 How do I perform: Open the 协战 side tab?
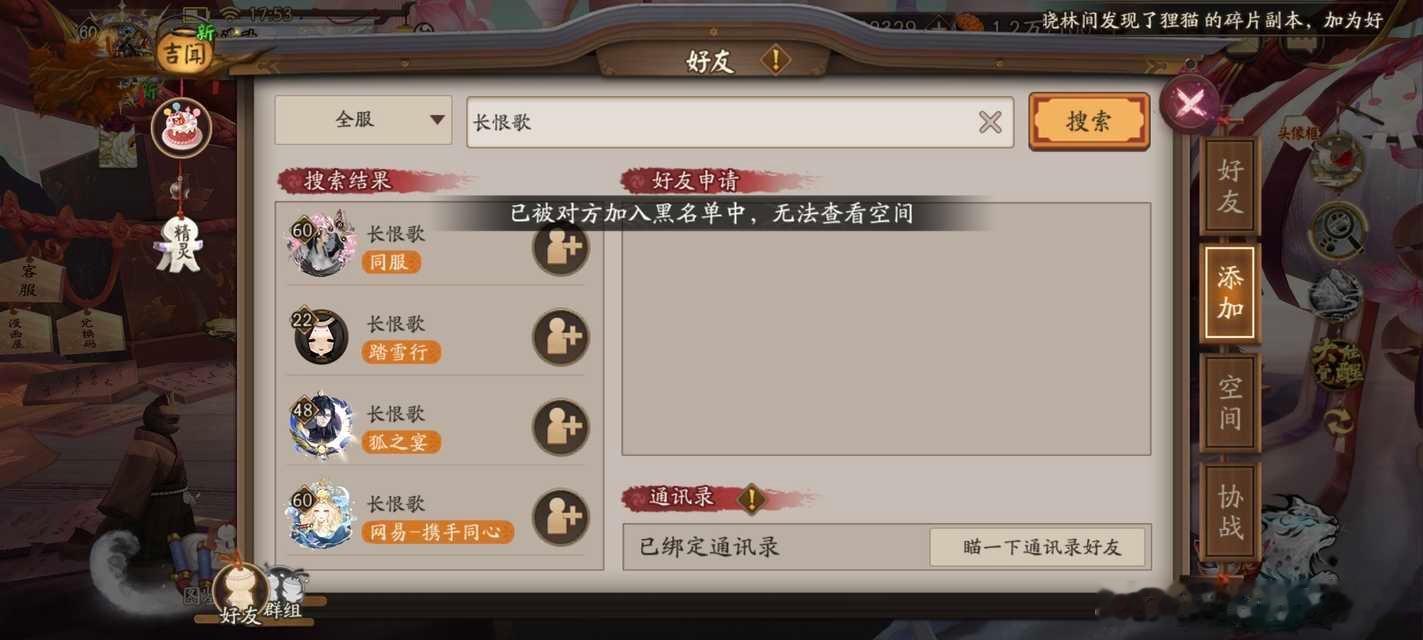point(1230,510)
